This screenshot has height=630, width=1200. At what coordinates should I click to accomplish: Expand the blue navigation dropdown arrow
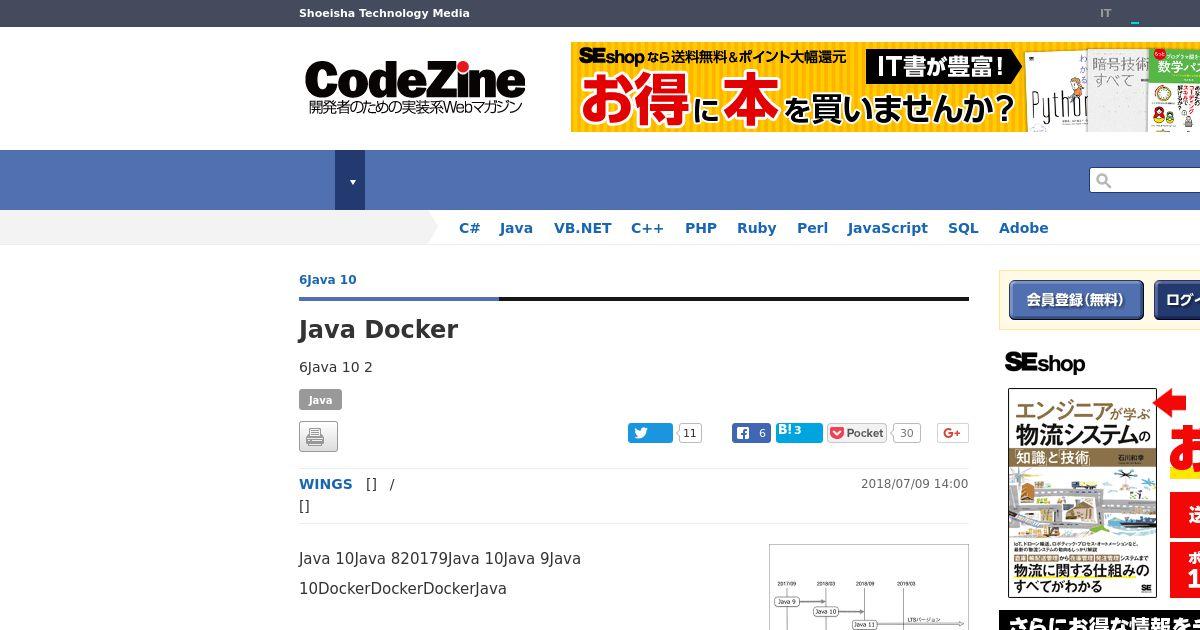click(350, 180)
